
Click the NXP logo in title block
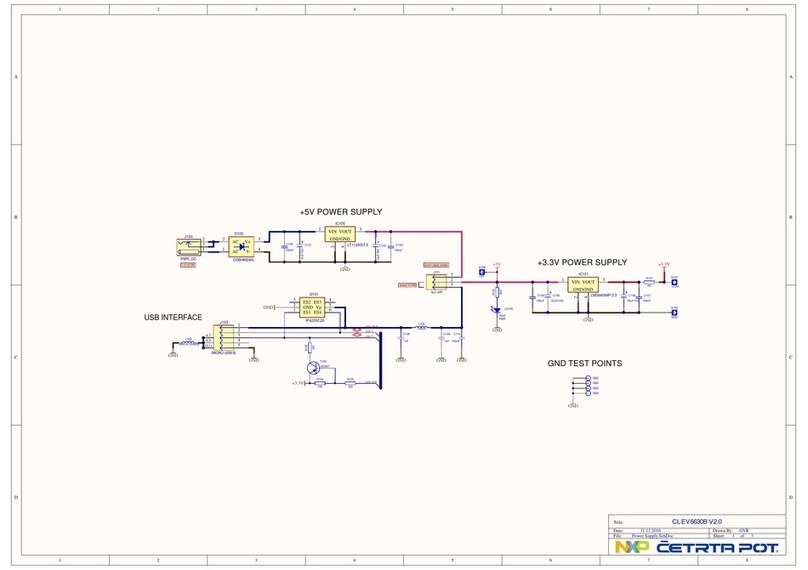pyautogui.click(x=632, y=547)
